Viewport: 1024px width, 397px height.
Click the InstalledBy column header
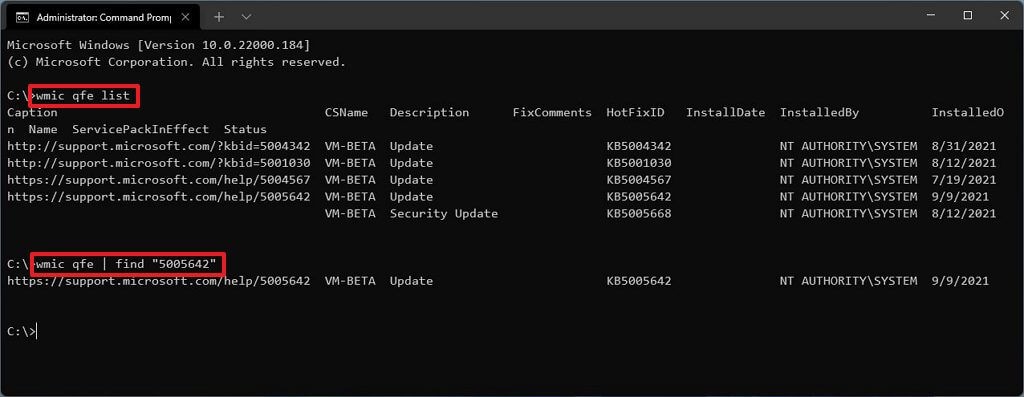819,112
